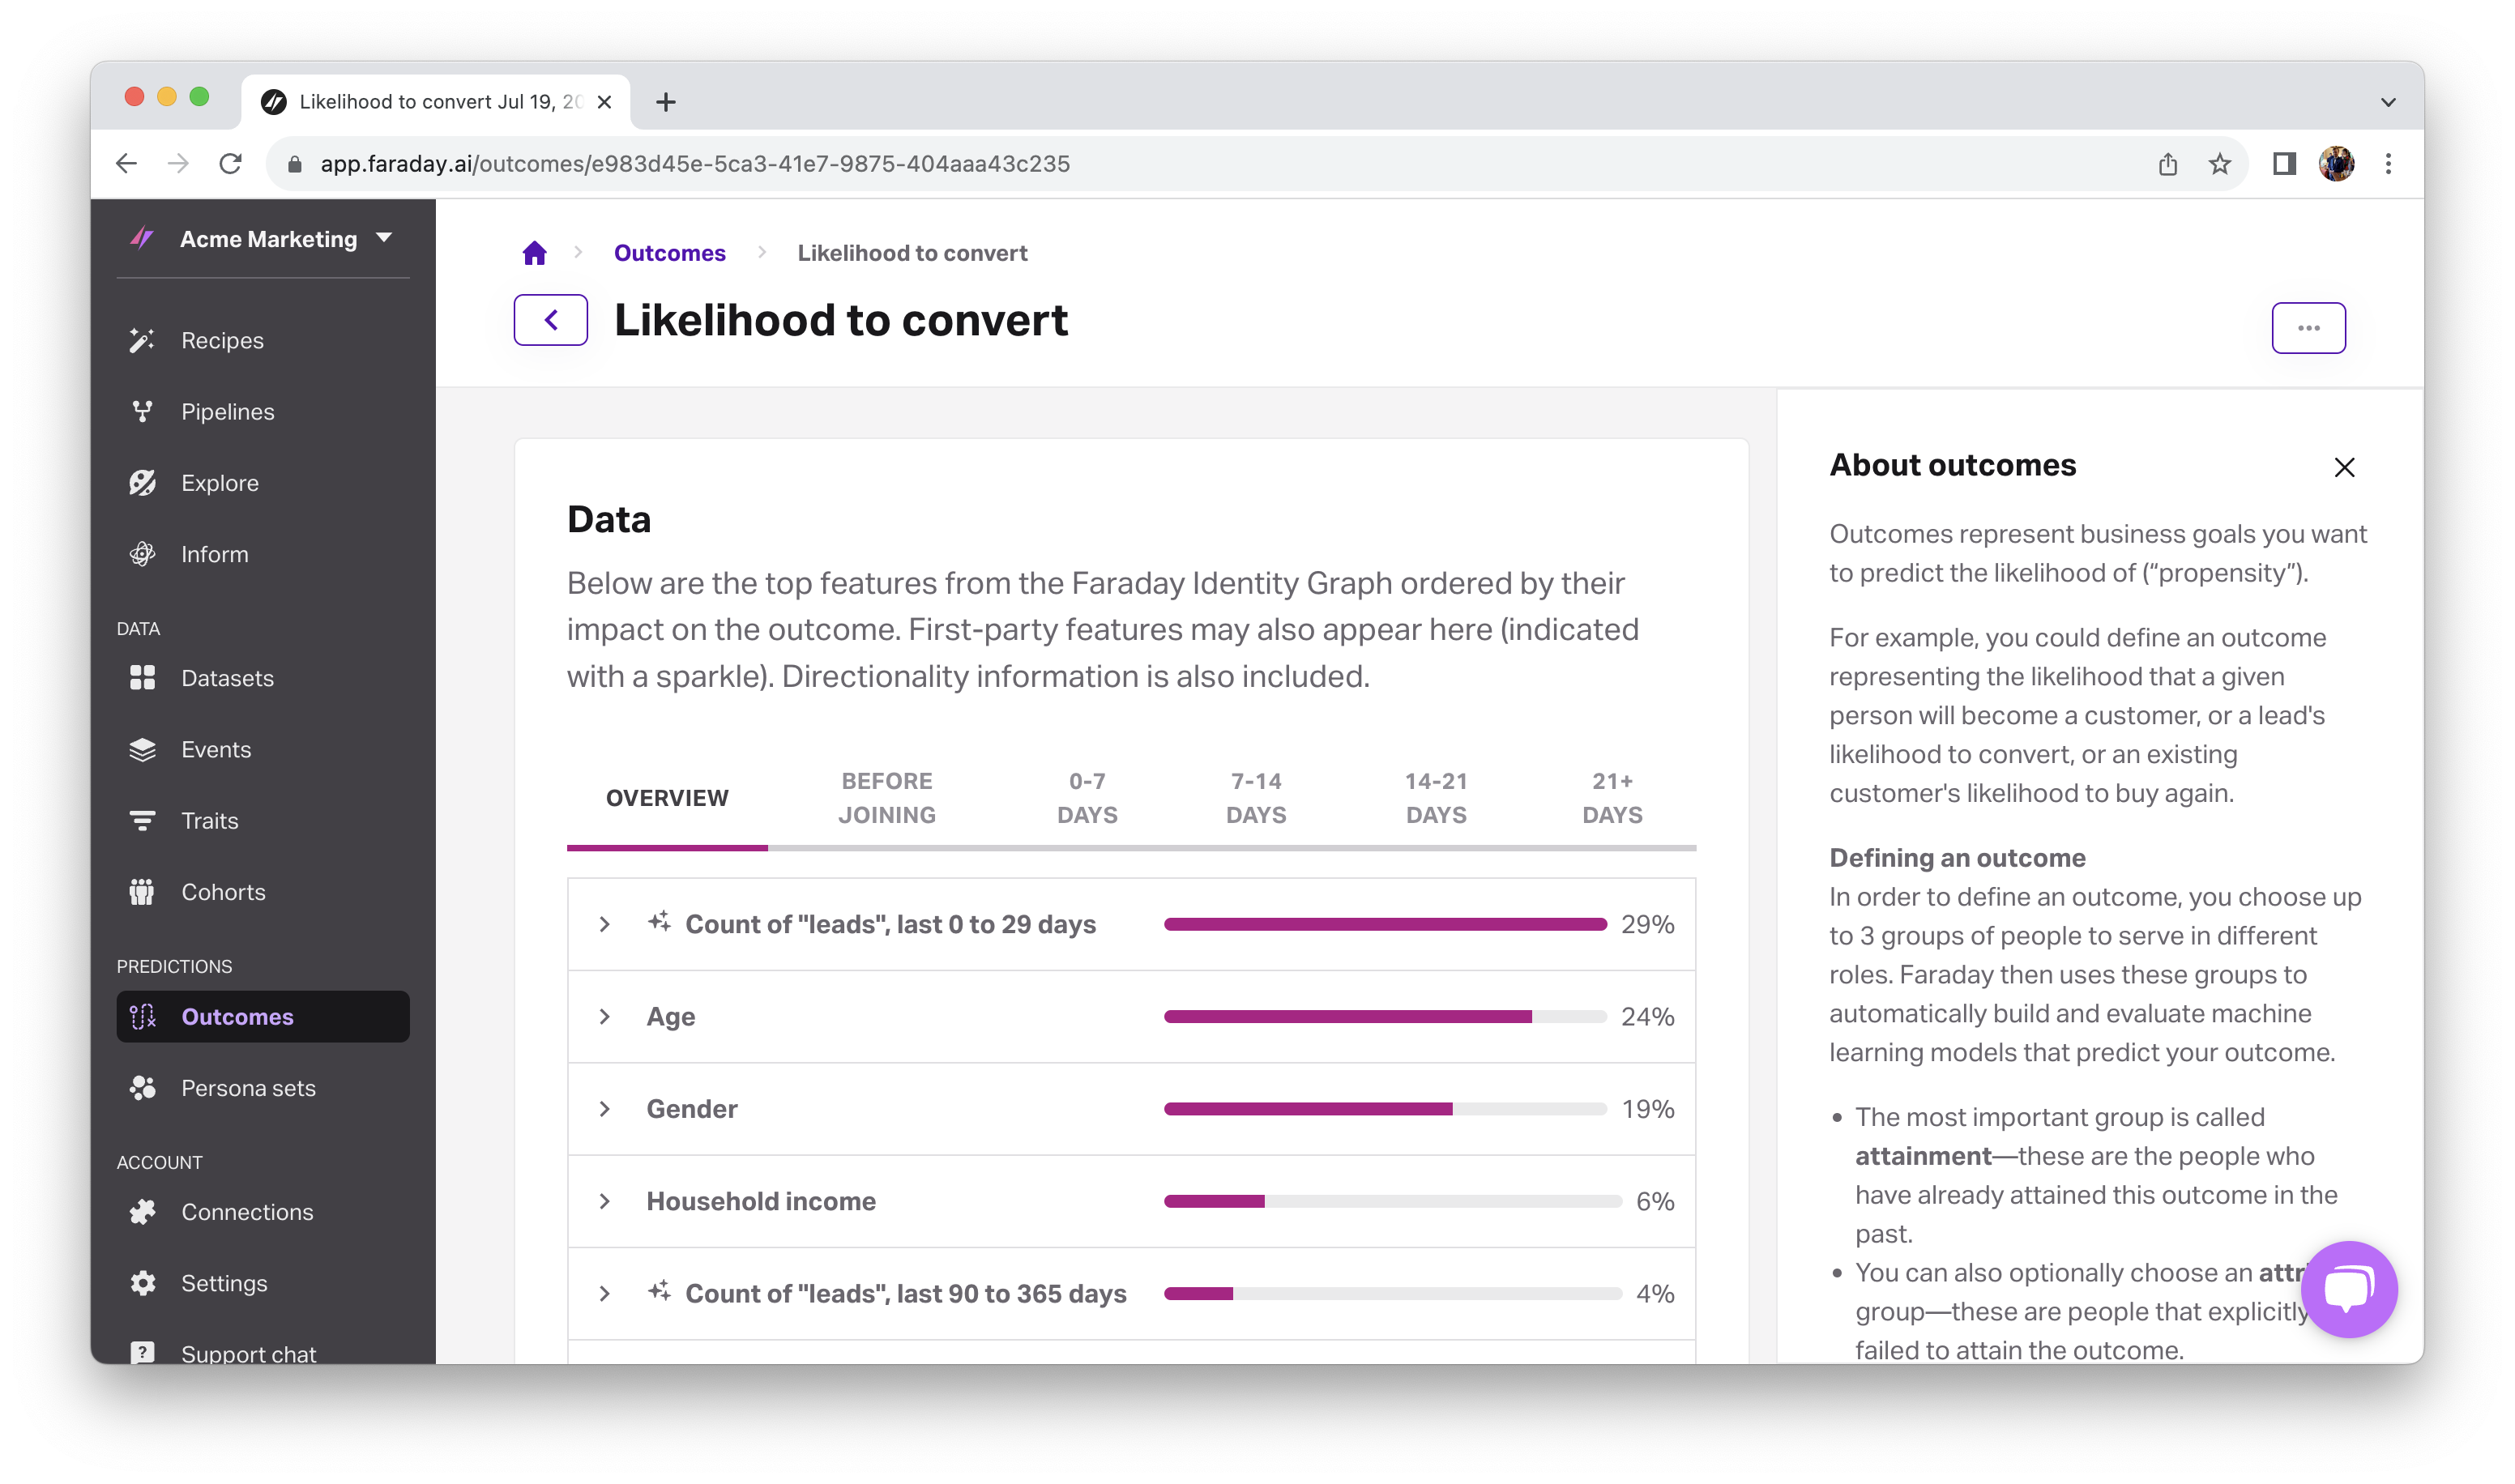This screenshot has height=1484, width=2515.
Task: Bookmark the page with the star icon
Action: click(x=2219, y=164)
